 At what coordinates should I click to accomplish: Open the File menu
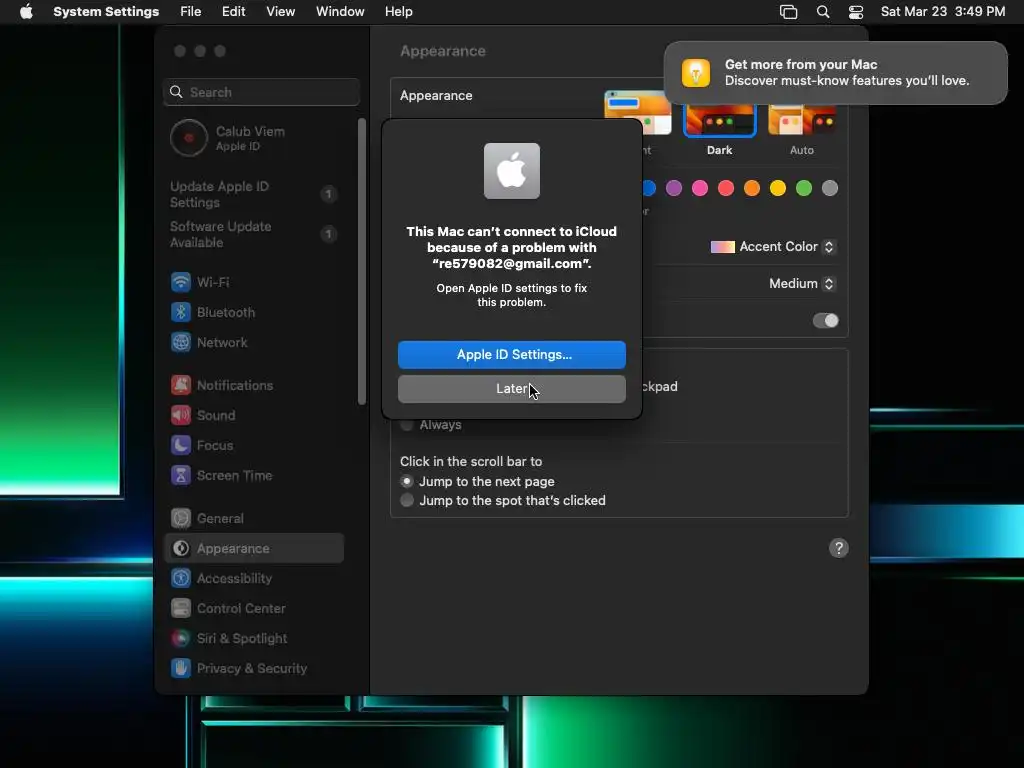click(x=191, y=12)
